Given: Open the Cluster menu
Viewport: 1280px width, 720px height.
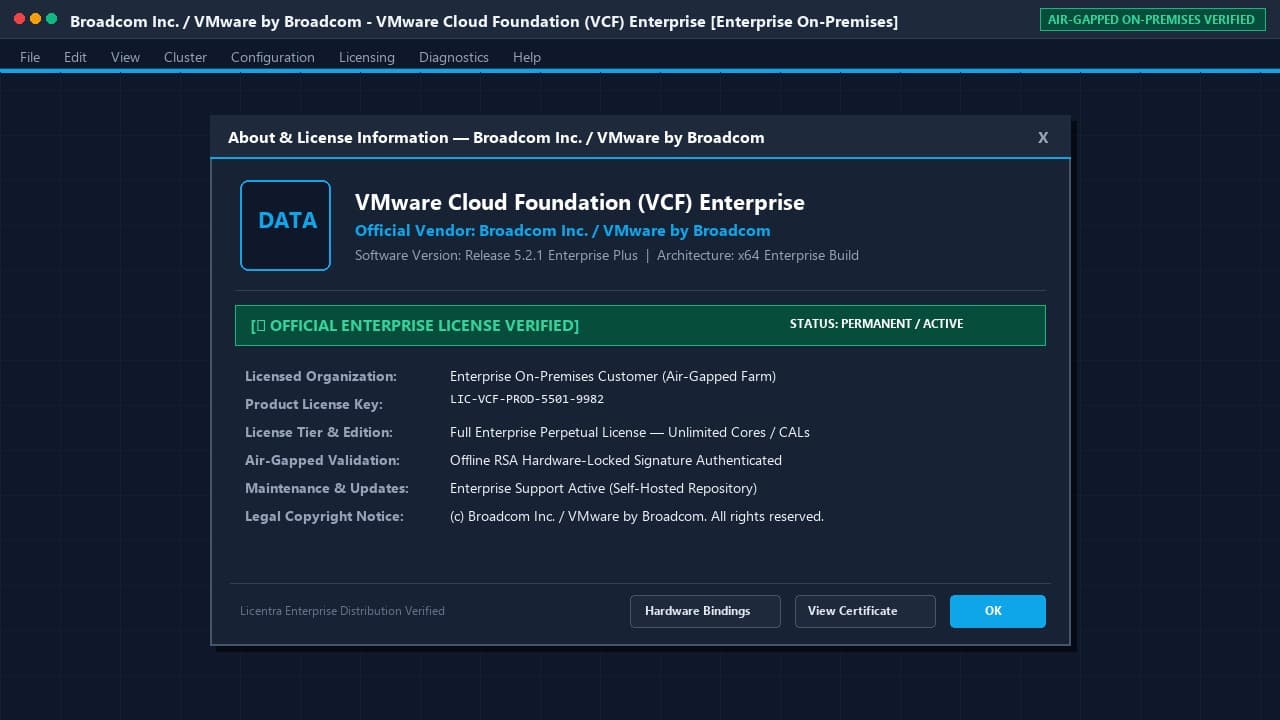Looking at the screenshot, I should [185, 57].
